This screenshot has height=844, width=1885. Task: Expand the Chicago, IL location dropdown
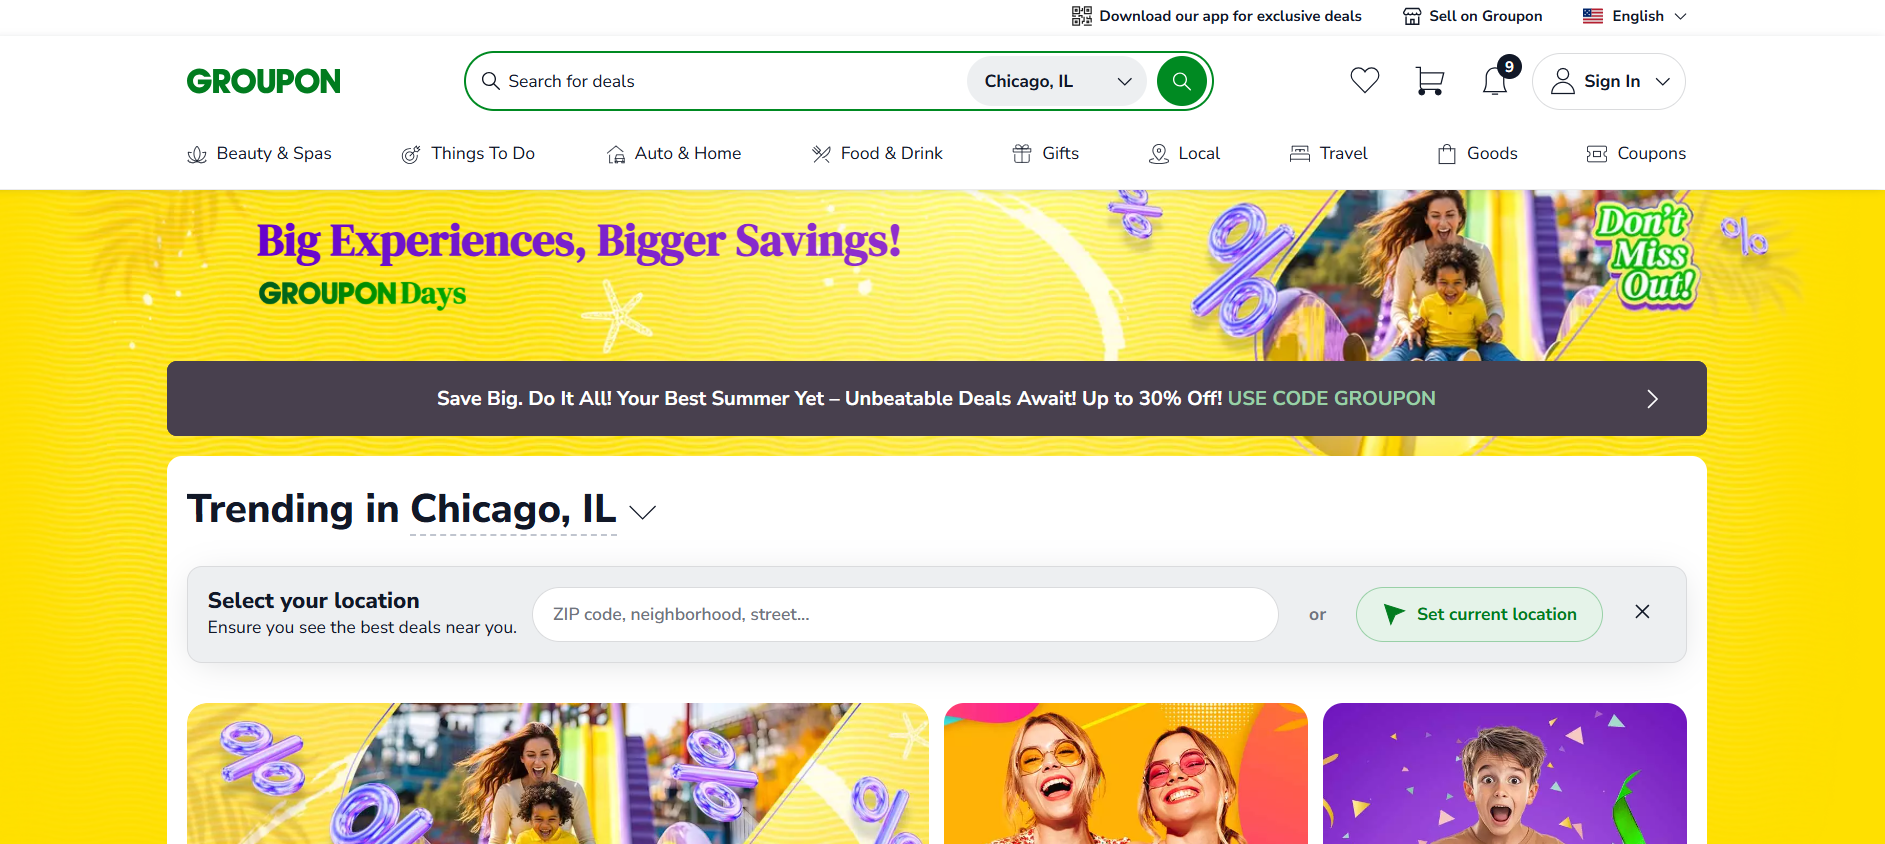[1058, 81]
